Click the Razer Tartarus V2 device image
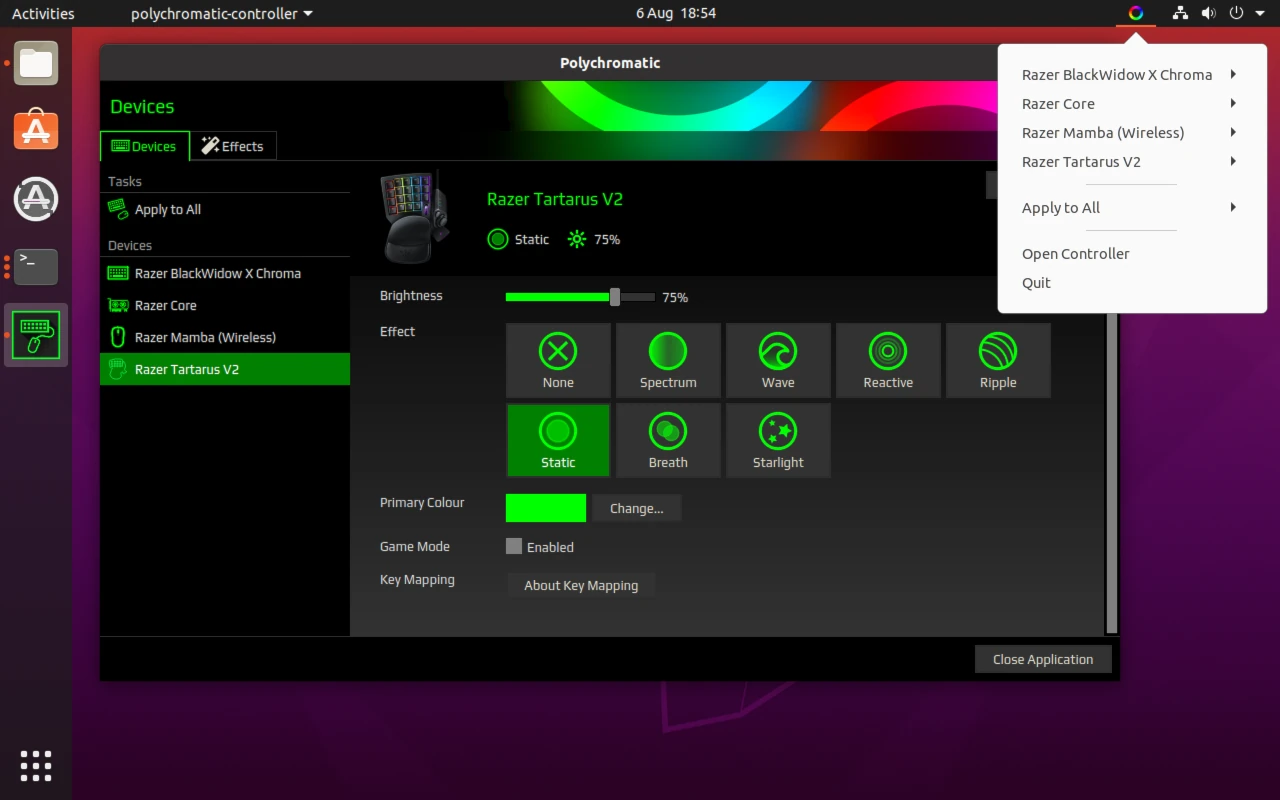 pos(415,218)
